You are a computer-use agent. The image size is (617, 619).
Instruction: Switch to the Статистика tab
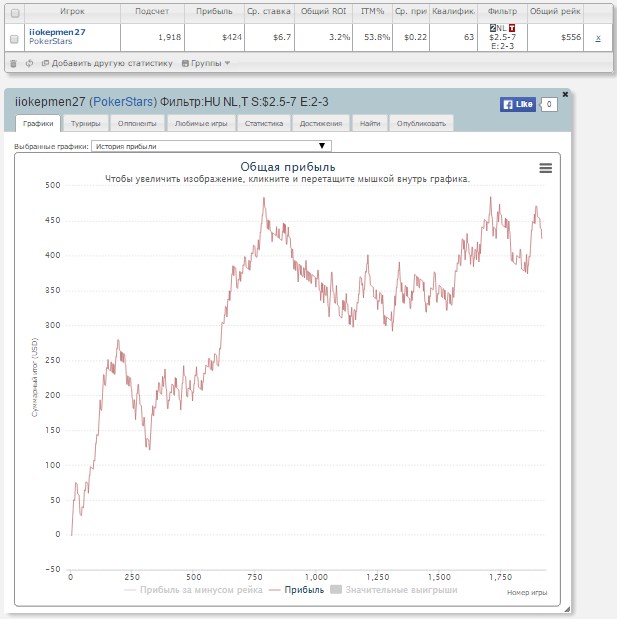264,123
